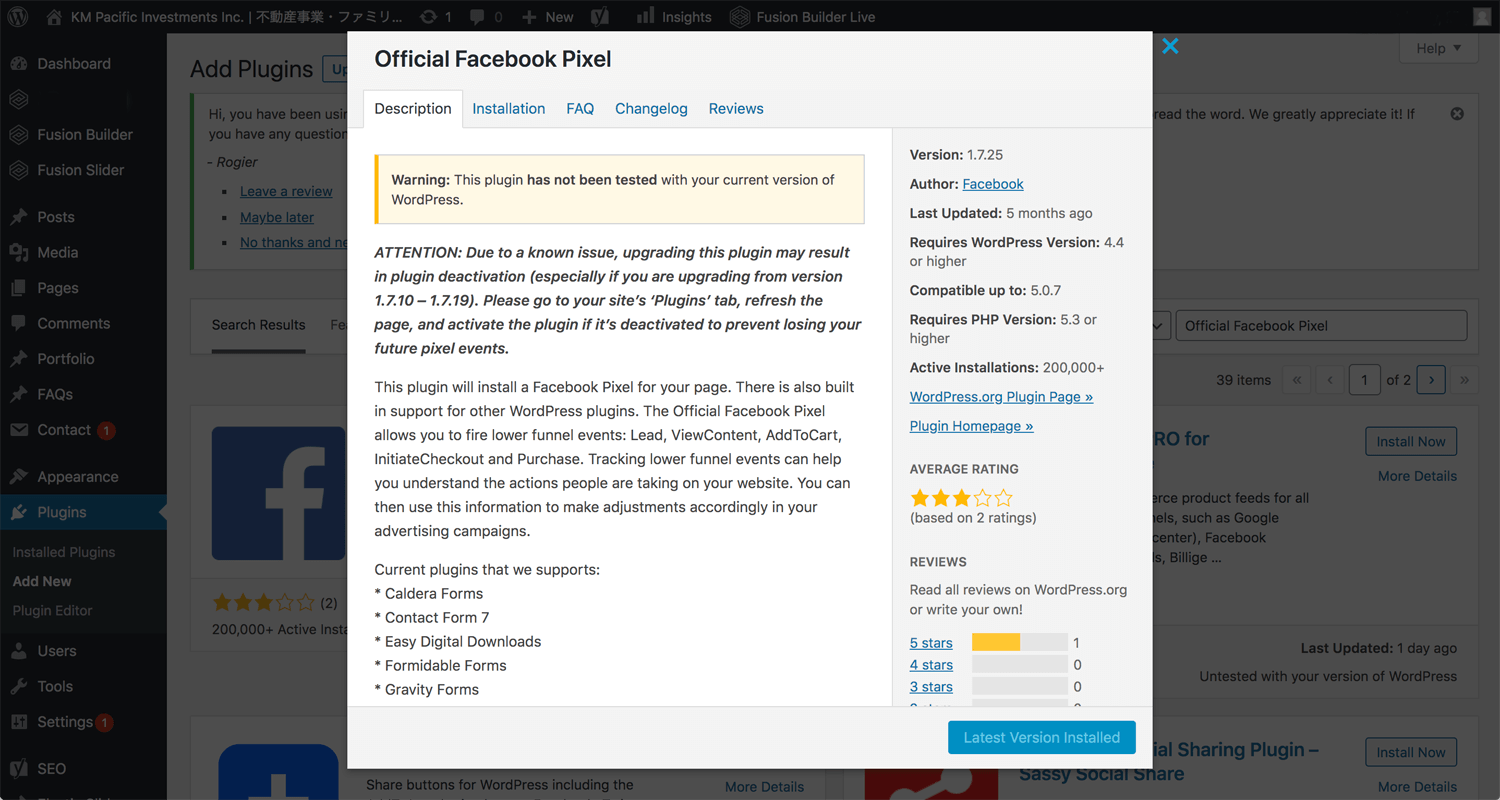The height and width of the screenshot is (800, 1500).
Task: Click the Contact envelope icon
Action: click(19, 430)
